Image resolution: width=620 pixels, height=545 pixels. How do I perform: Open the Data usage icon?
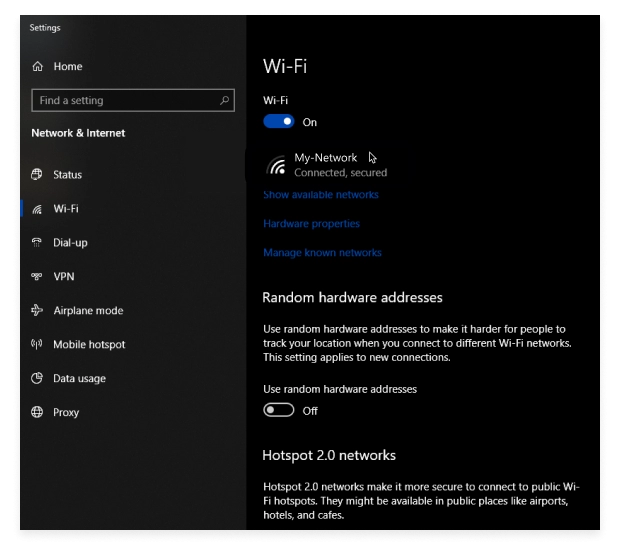pyautogui.click(x=38, y=379)
